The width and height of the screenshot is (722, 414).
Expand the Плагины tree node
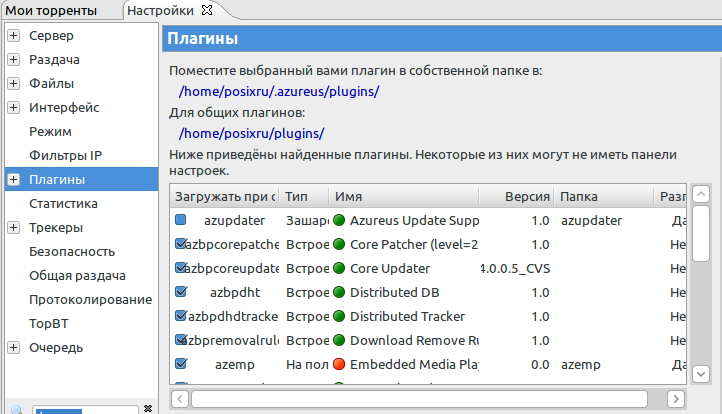(x=14, y=179)
